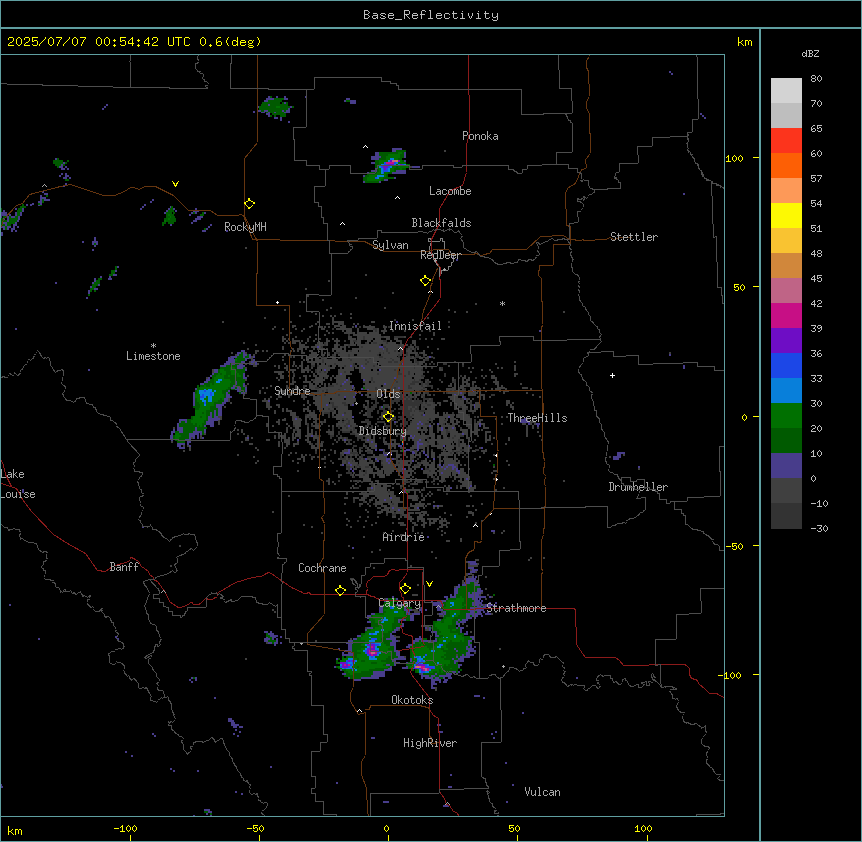
Task: Click the yellow diamond marker between Olds and Didsbury
Action: pos(388,417)
